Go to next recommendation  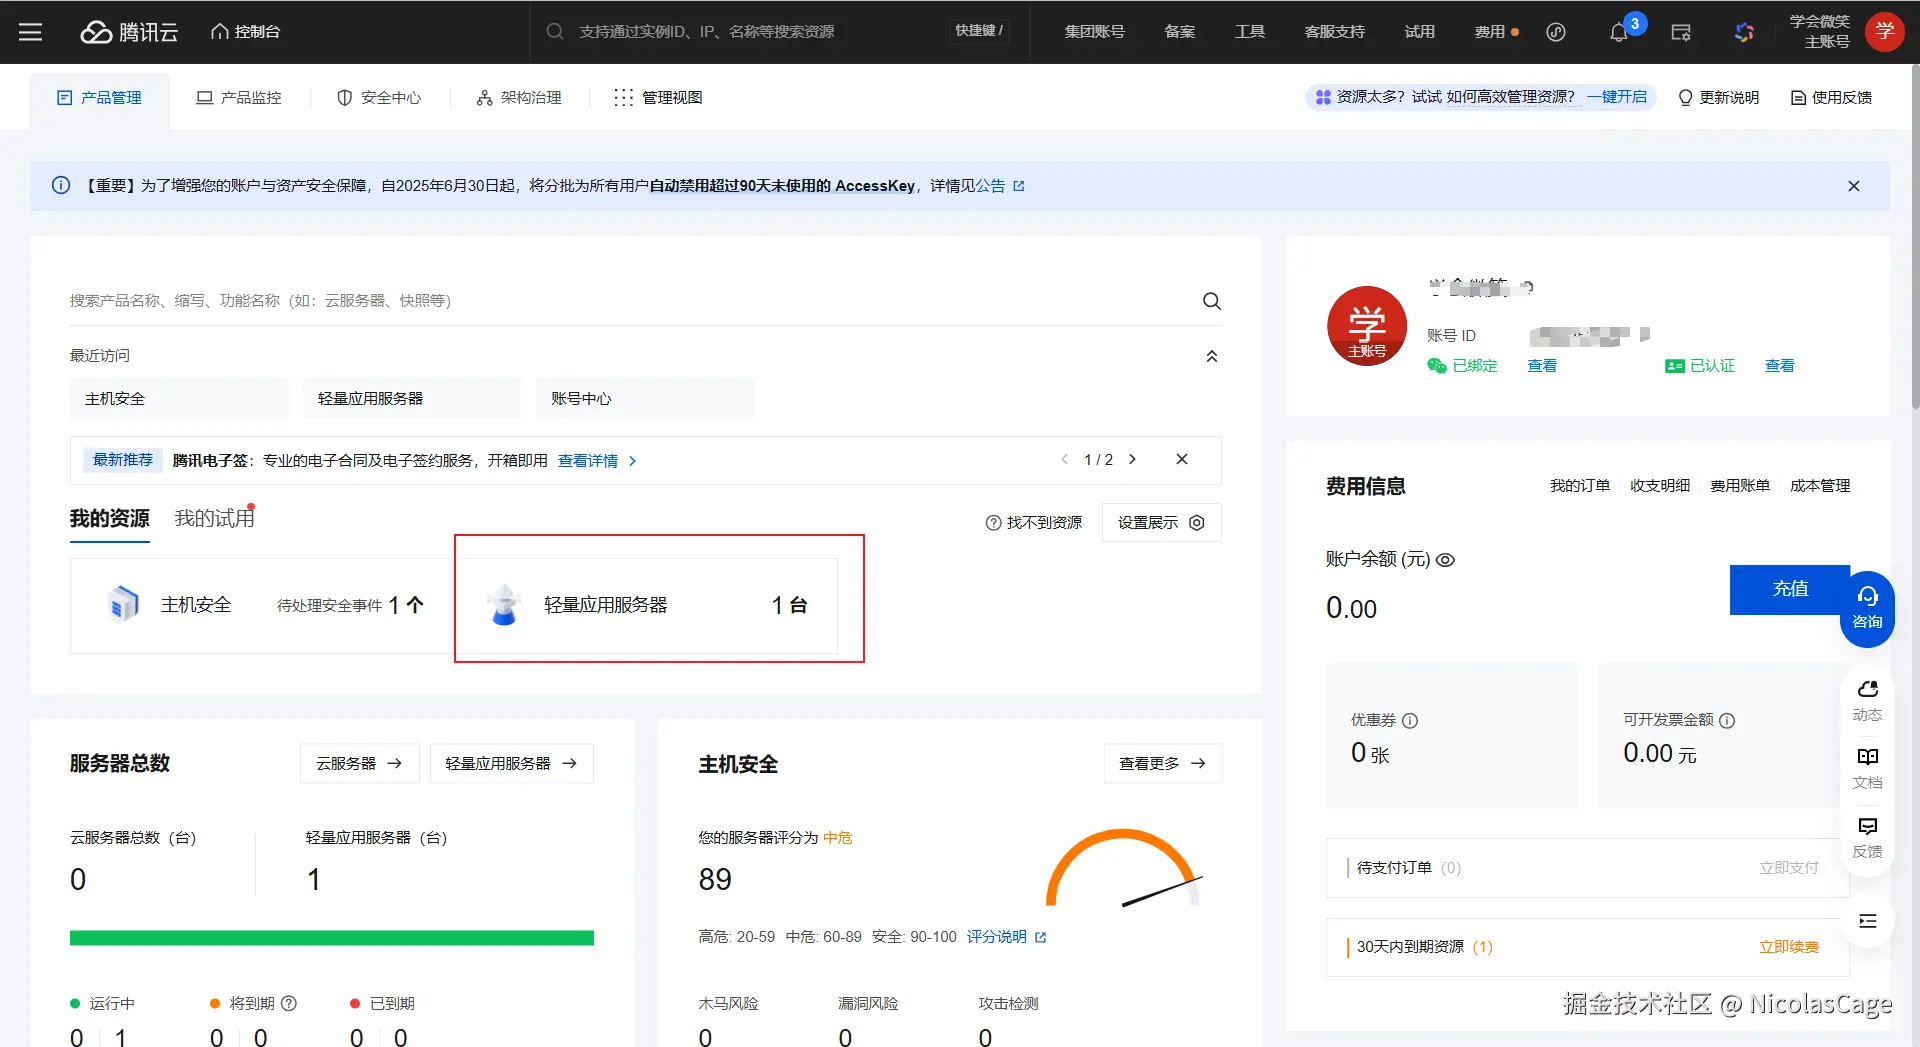click(1132, 460)
